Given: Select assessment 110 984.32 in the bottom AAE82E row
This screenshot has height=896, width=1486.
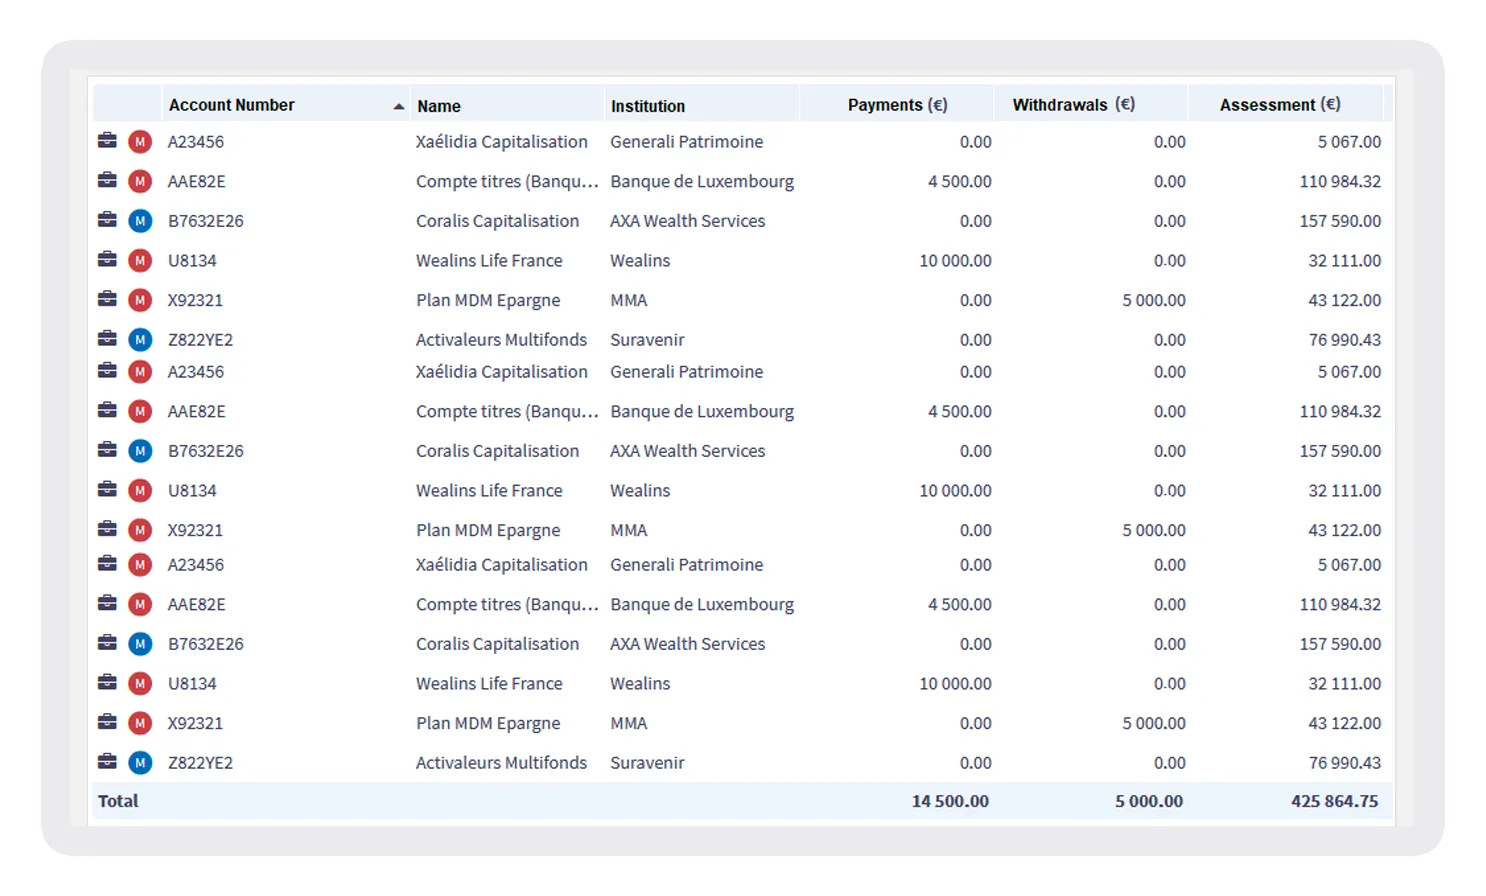Looking at the screenshot, I should click(1340, 604).
